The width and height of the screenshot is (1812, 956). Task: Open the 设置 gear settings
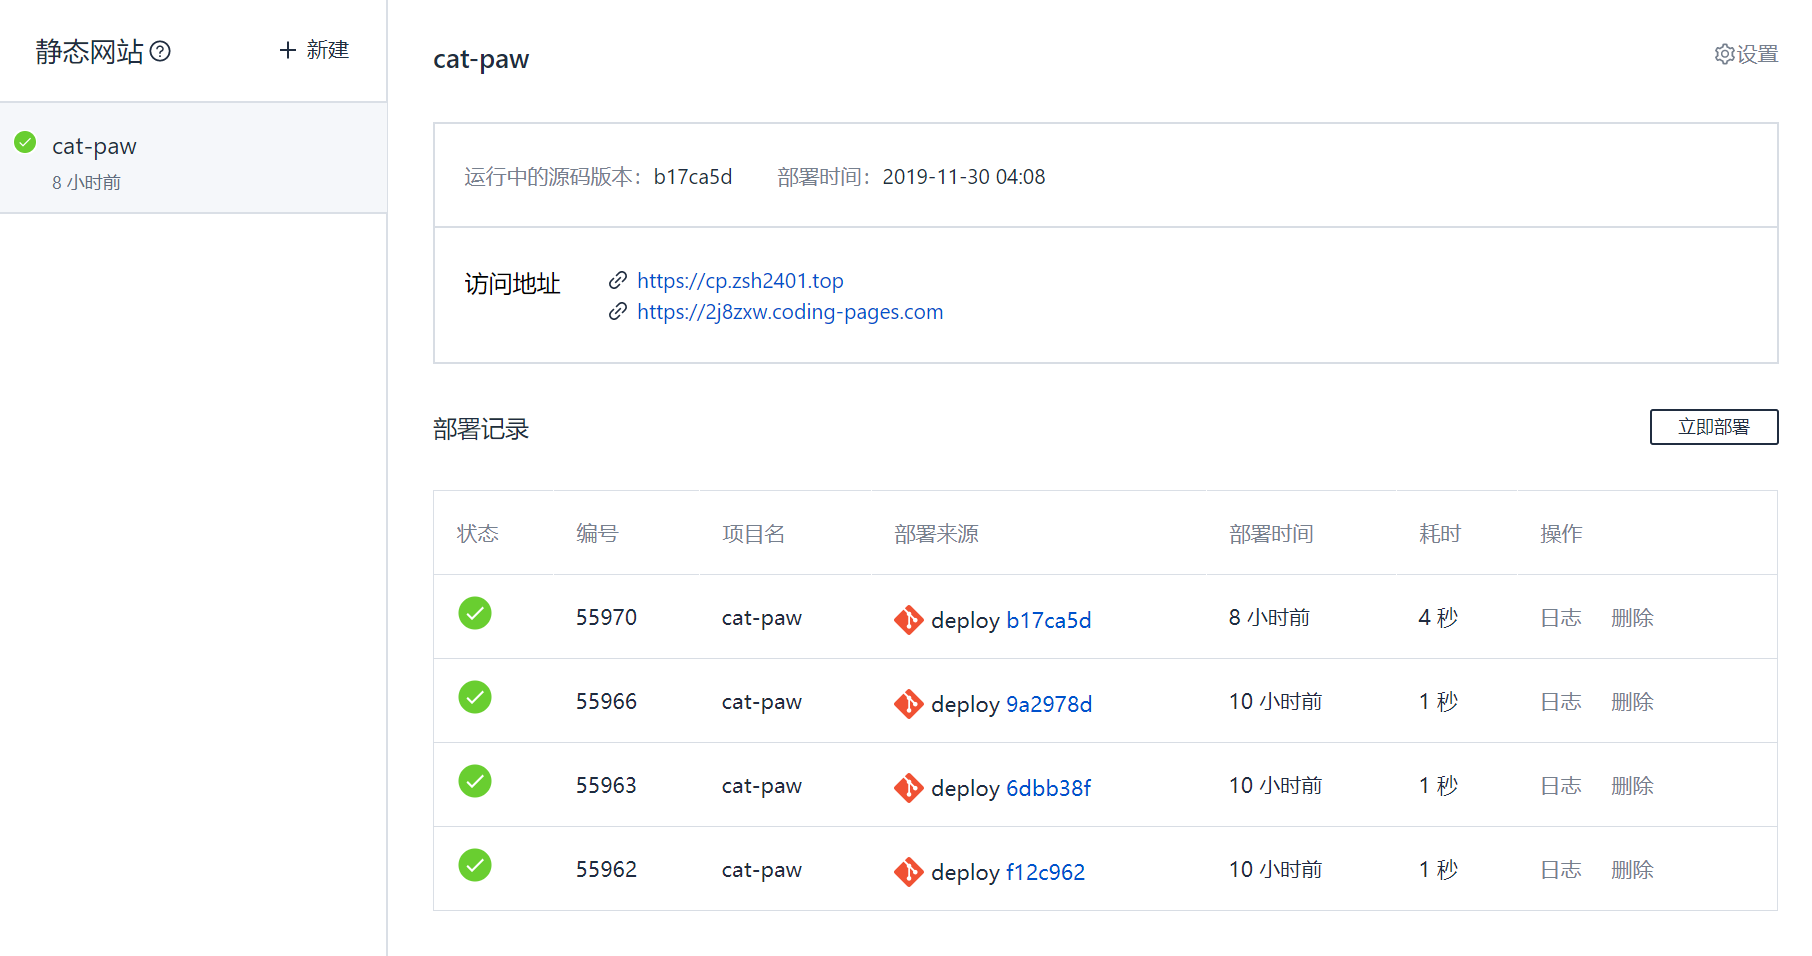[1746, 54]
